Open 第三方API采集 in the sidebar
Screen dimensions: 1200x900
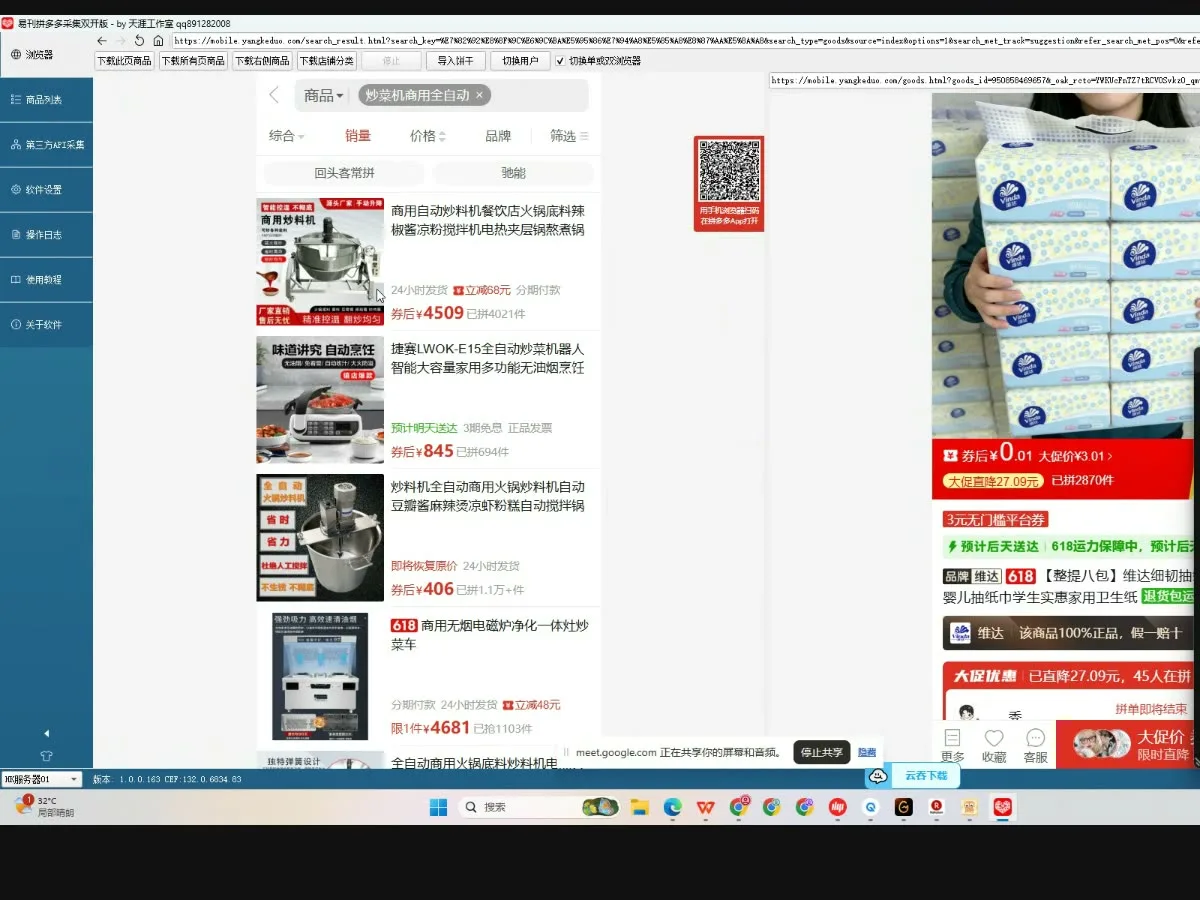[46, 145]
